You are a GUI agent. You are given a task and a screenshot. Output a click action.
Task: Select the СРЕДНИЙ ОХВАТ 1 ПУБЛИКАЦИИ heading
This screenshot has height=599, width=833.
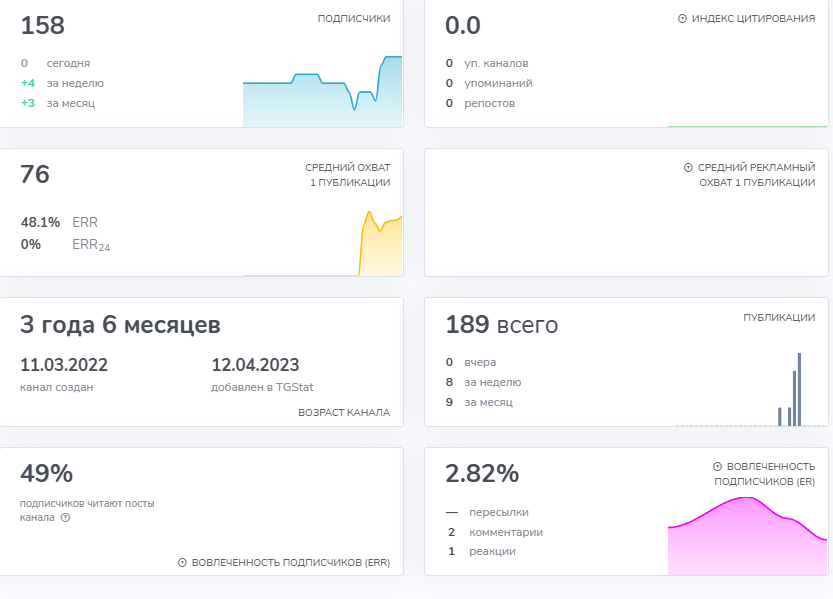tap(347, 175)
